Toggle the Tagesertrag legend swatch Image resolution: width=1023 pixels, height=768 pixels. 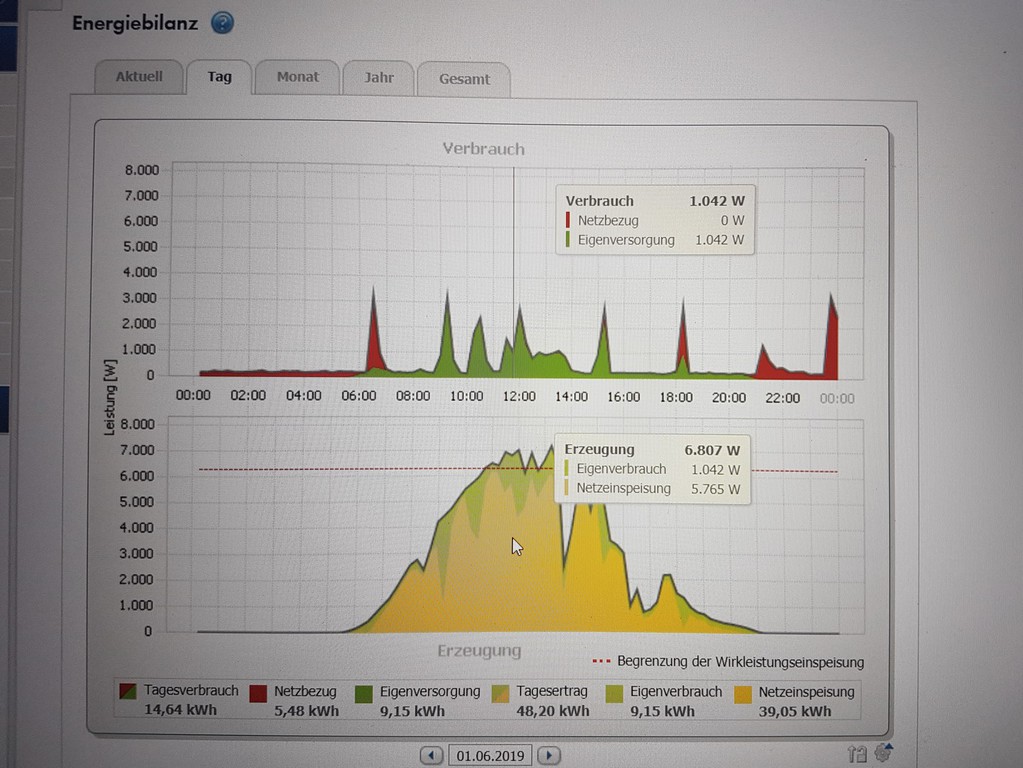(x=501, y=693)
